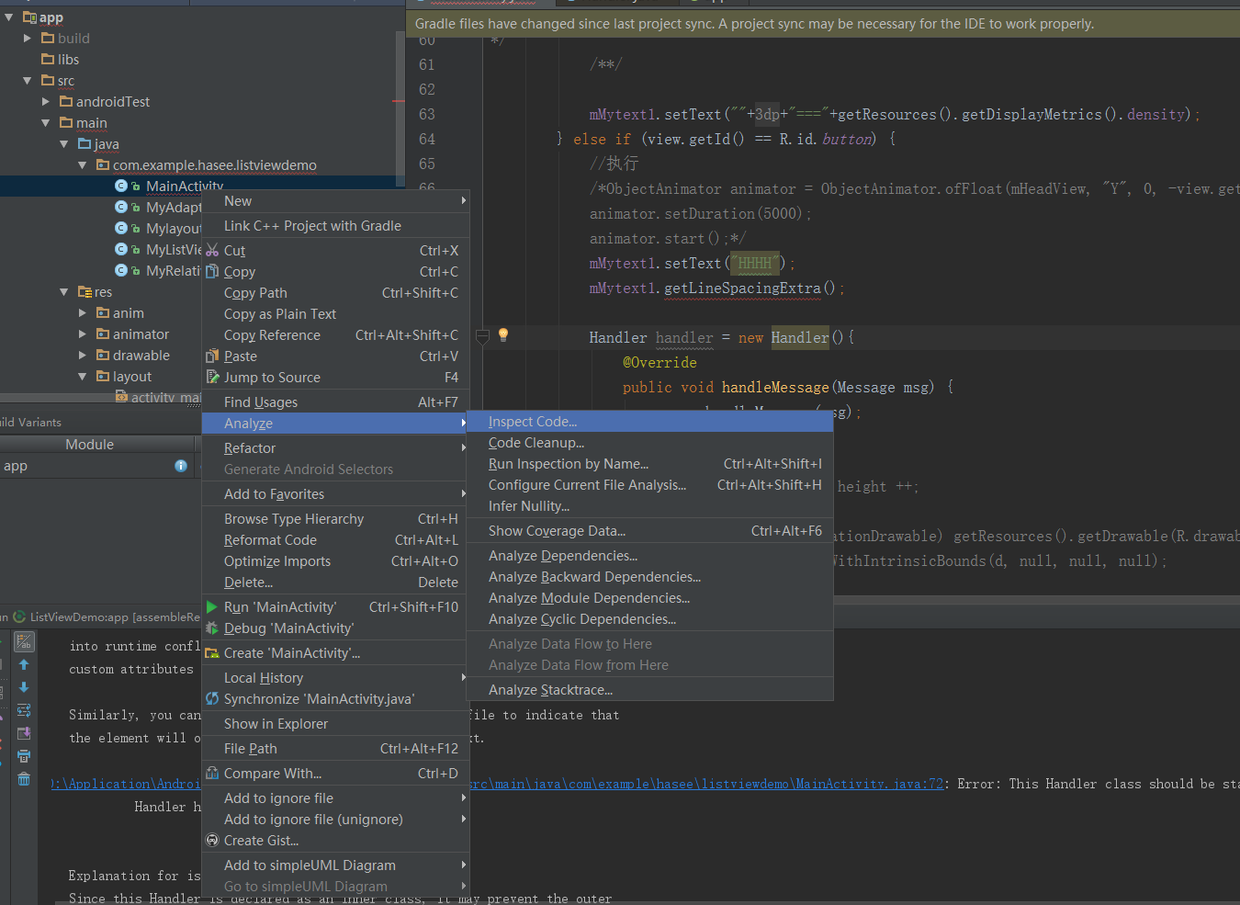This screenshot has height=905, width=1240.
Task: Click the trash icon to clear console
Action: [x=24, y=779]
